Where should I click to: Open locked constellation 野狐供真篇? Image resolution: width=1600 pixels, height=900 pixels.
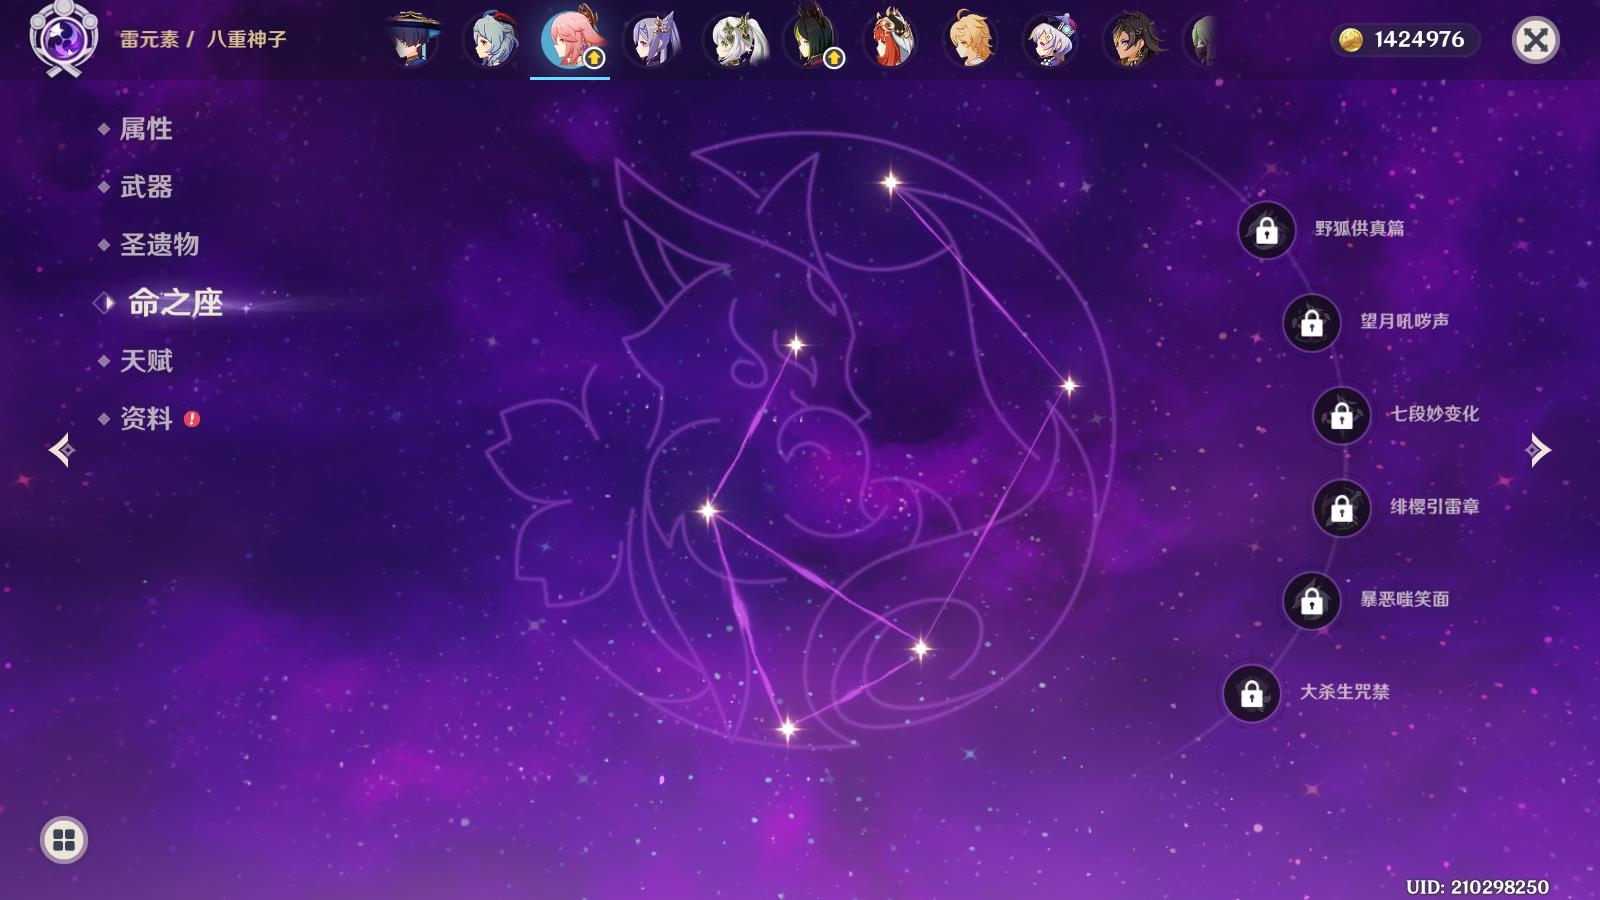[1267, 230]
